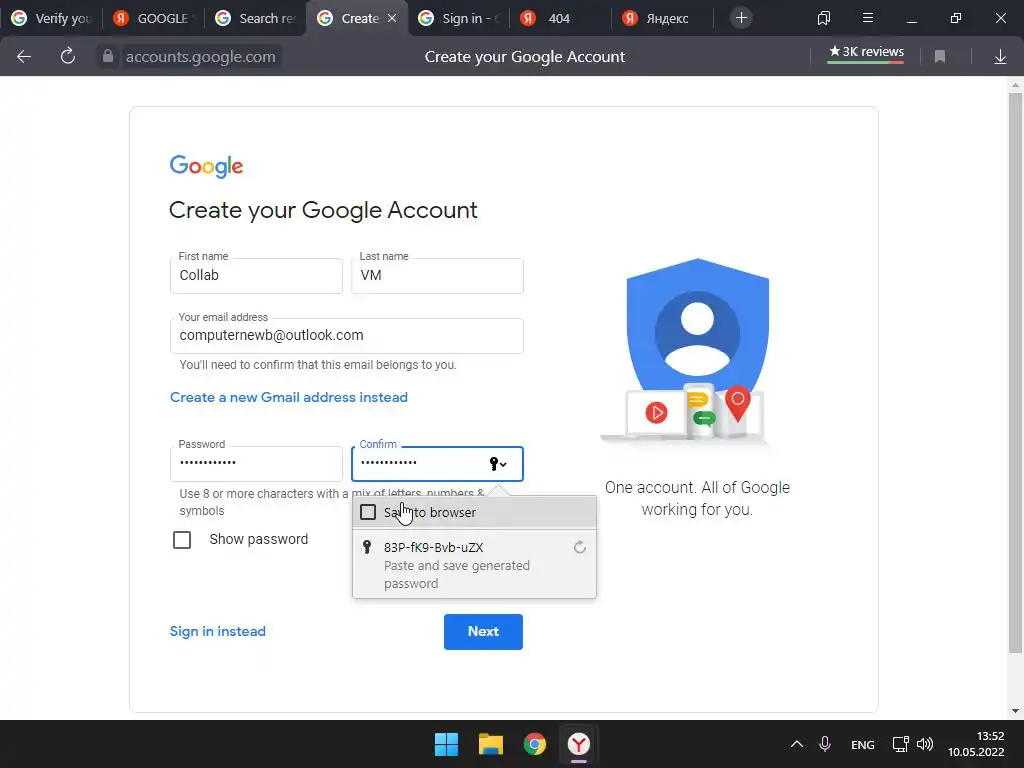Click the First name field
The height and width of the screenshot is (768, 1024).
(256, 276)
